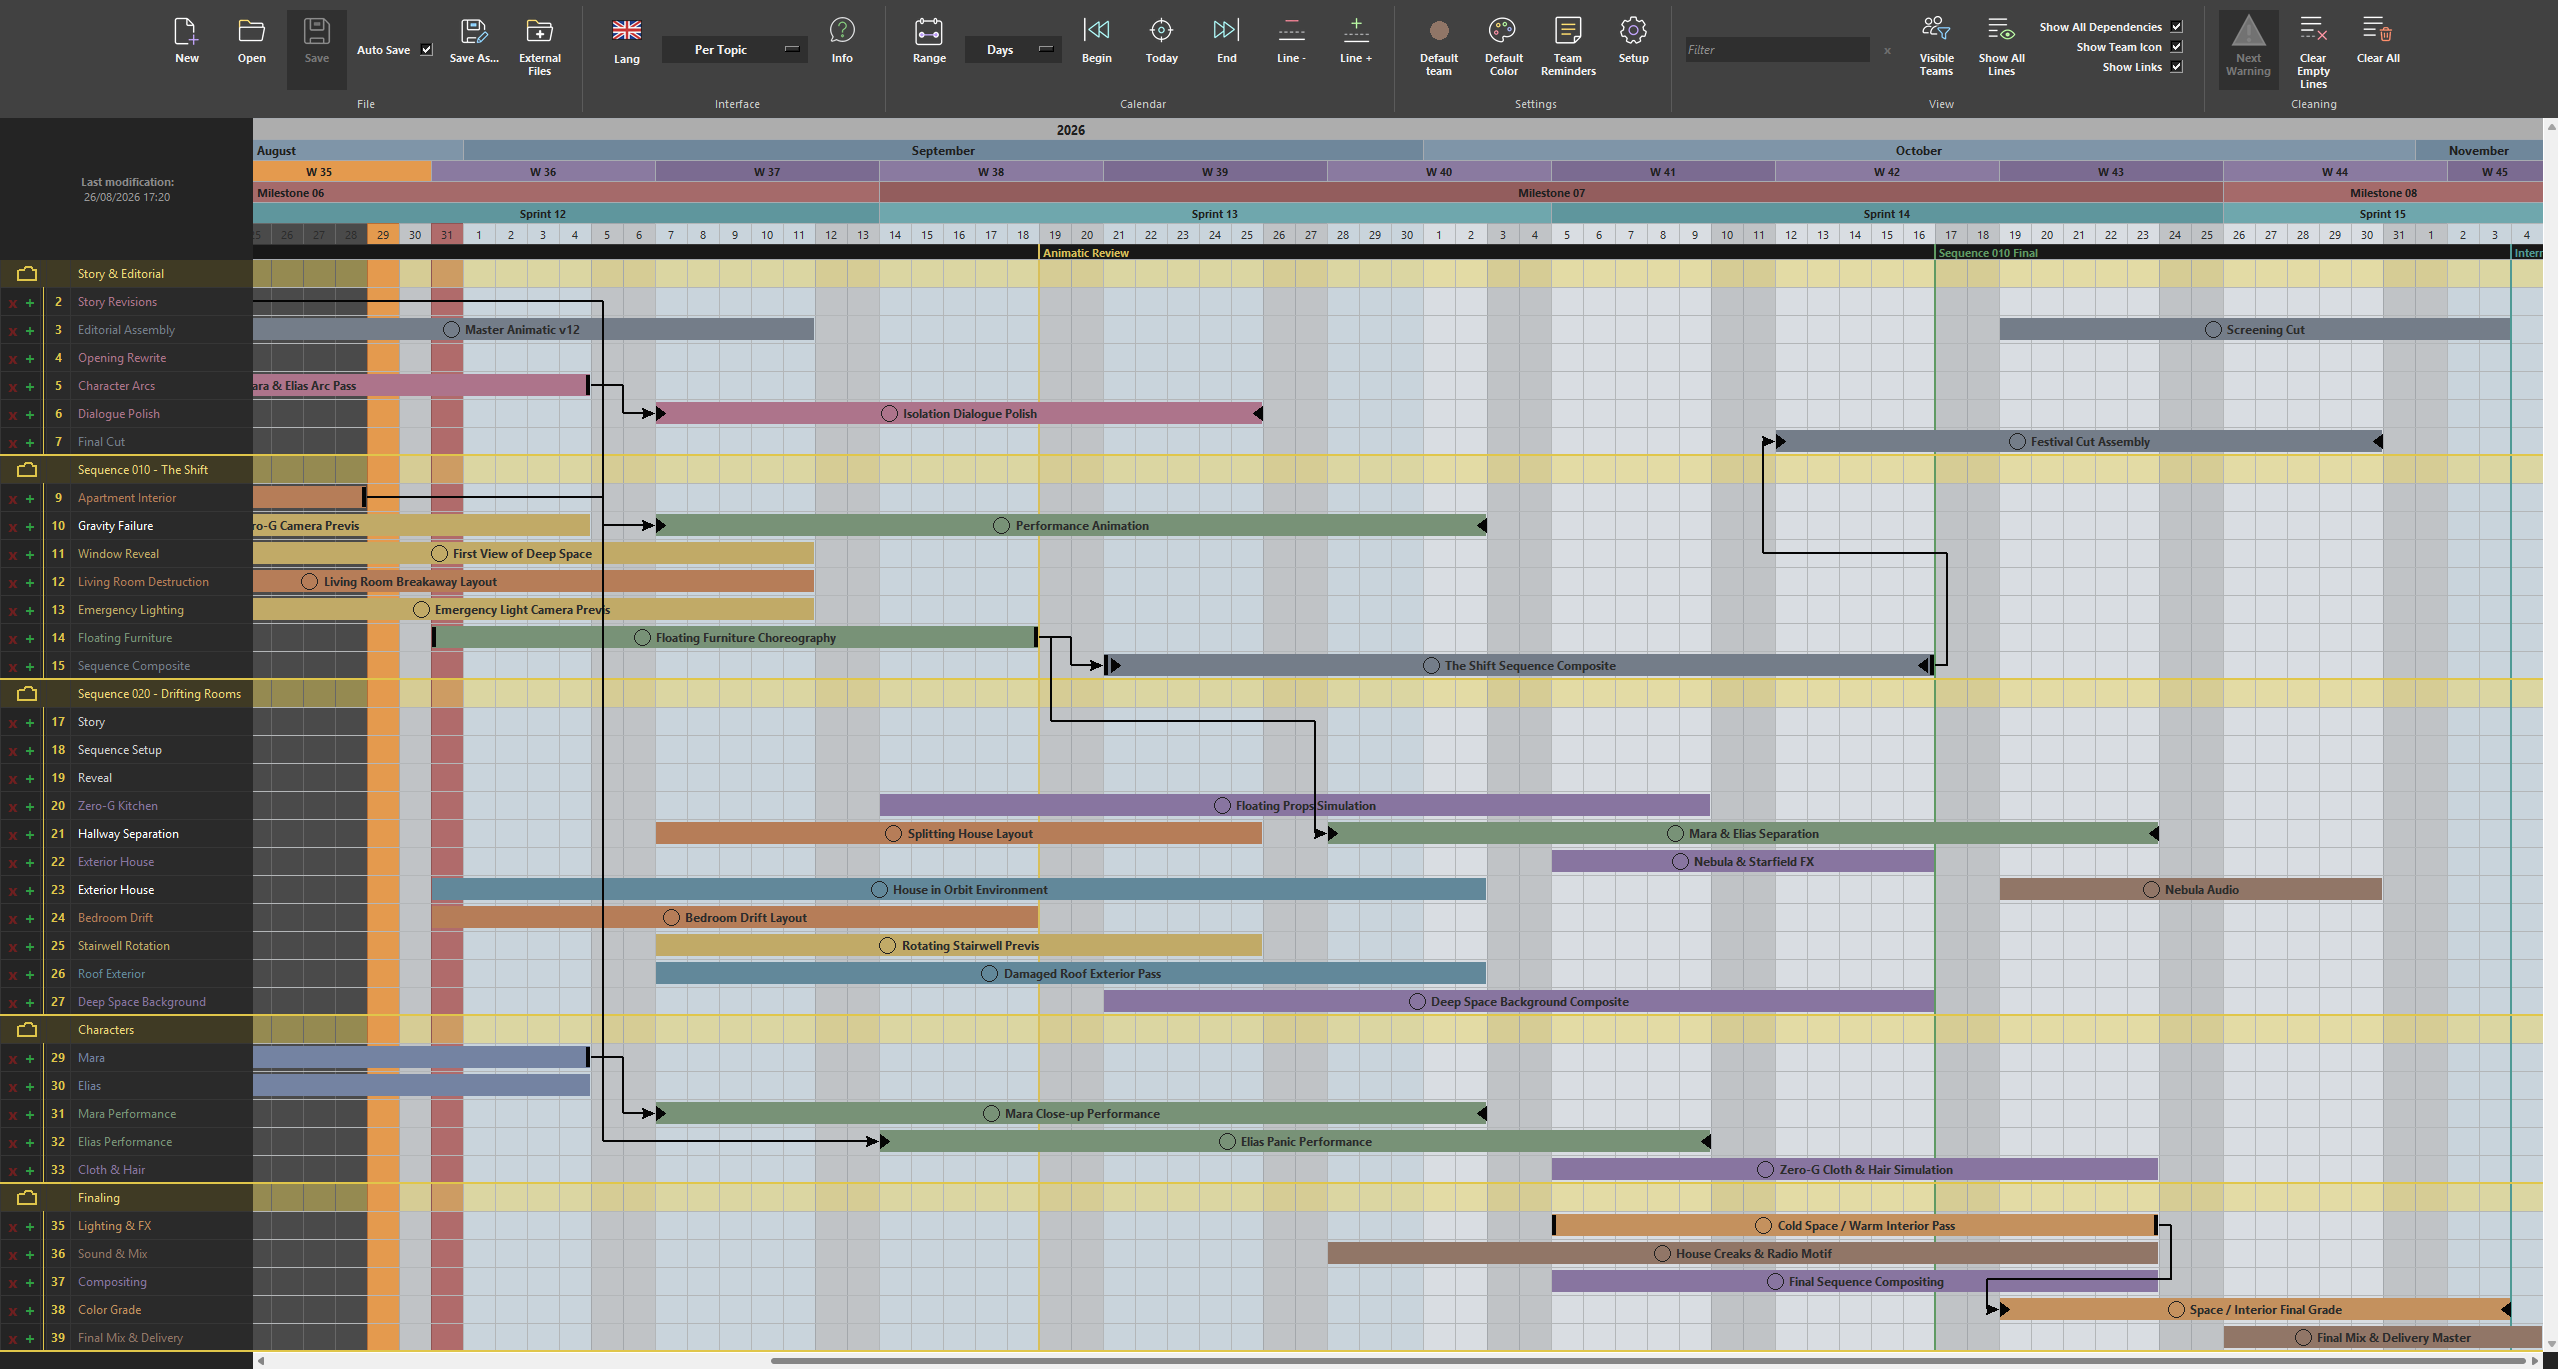Select The Shift Sequence Composite bar
2558x1369 pixels.
(1519, 666)
